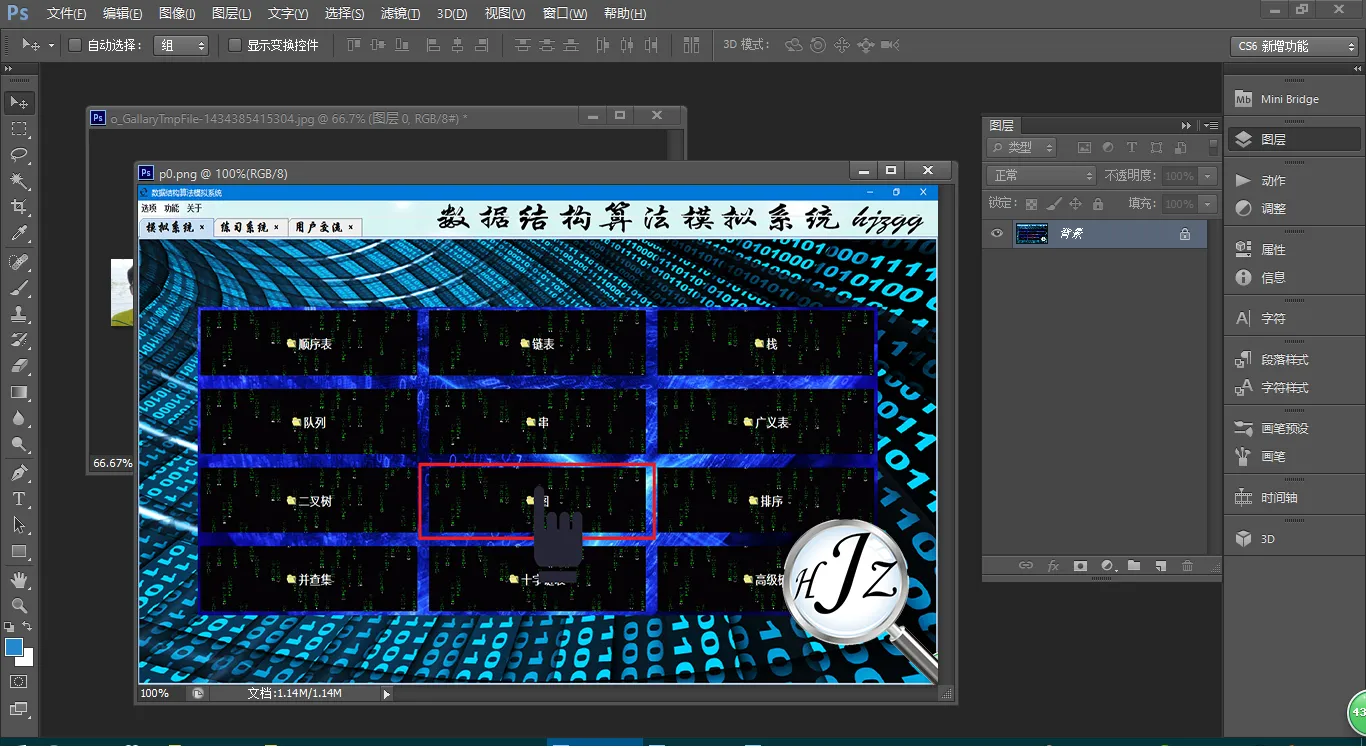This screenshot has width=1366, height=748.
Task: Expand the Move tool preset picker arrow
Action: (x=51, y=46)
